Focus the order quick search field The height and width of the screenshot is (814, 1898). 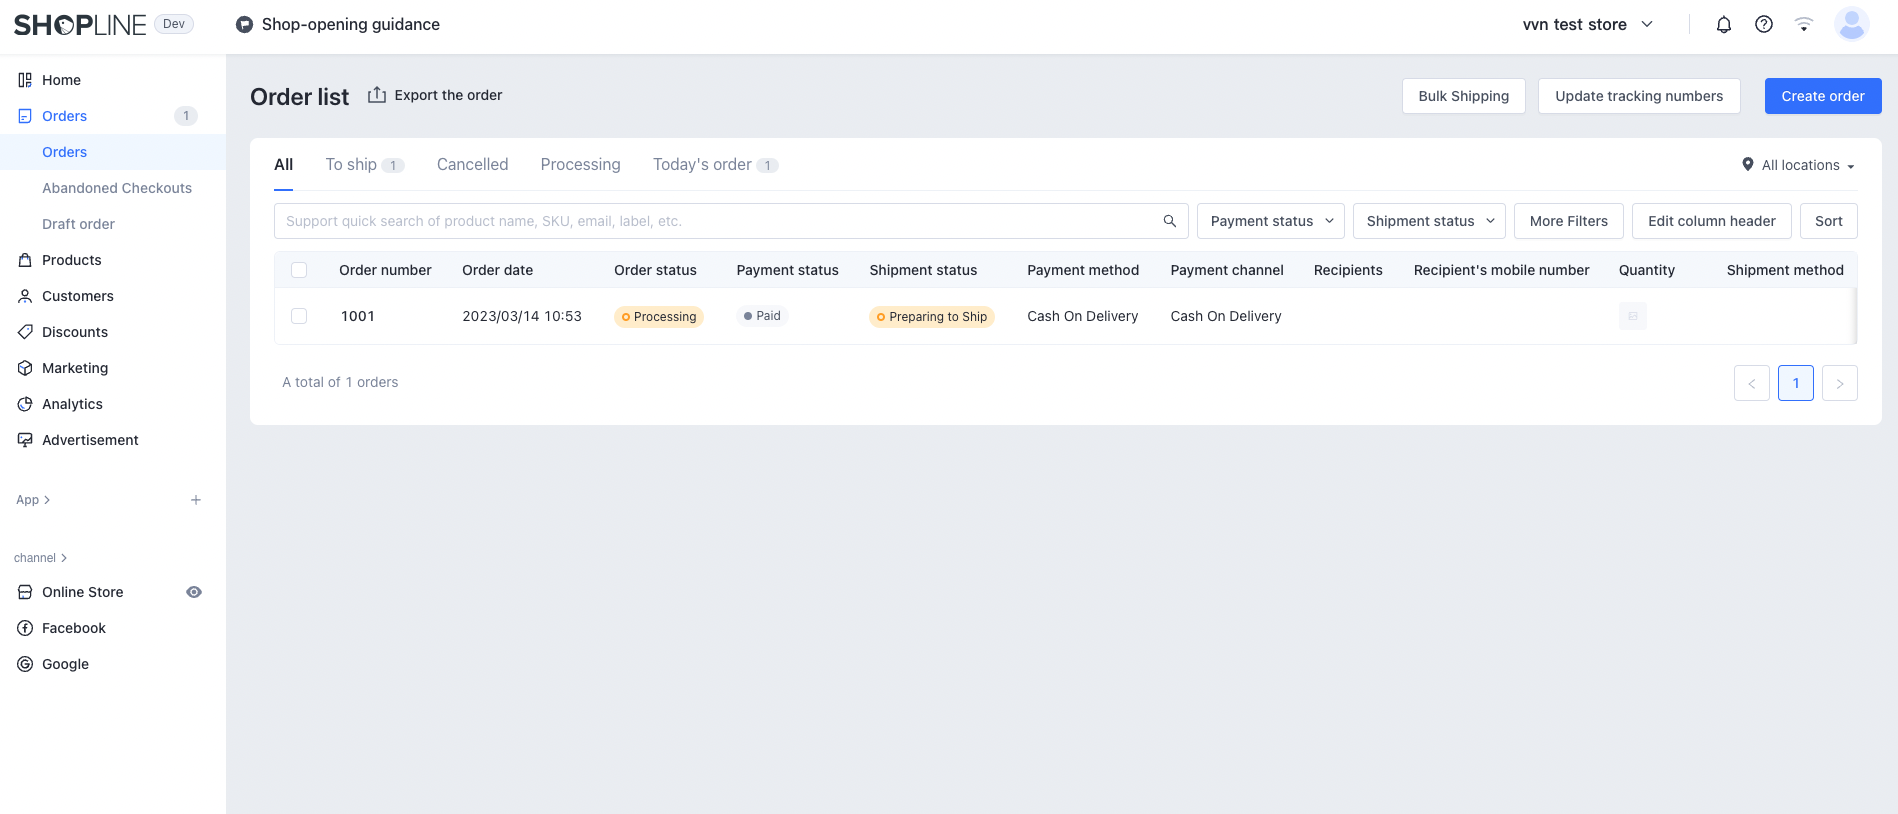pos(715,221)
